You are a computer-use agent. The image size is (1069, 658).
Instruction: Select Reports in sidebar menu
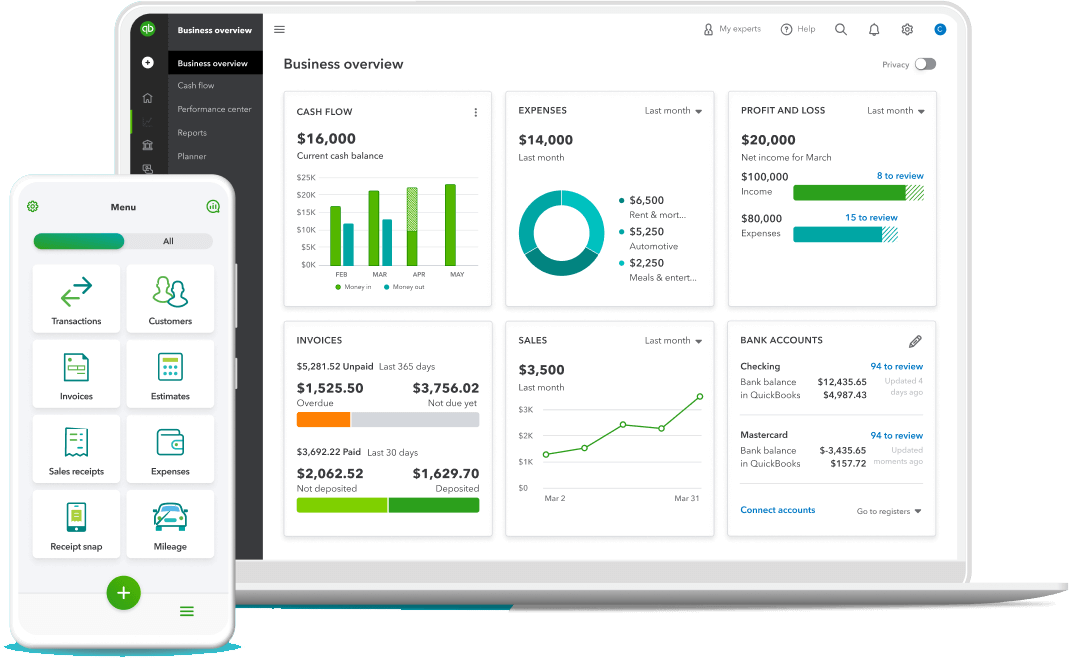[x=192, y=133]
